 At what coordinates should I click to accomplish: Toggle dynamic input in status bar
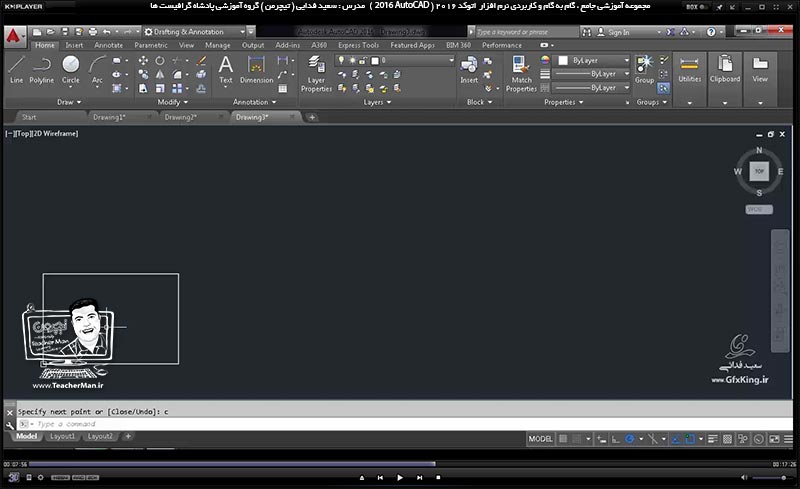(x=602, y=439)
